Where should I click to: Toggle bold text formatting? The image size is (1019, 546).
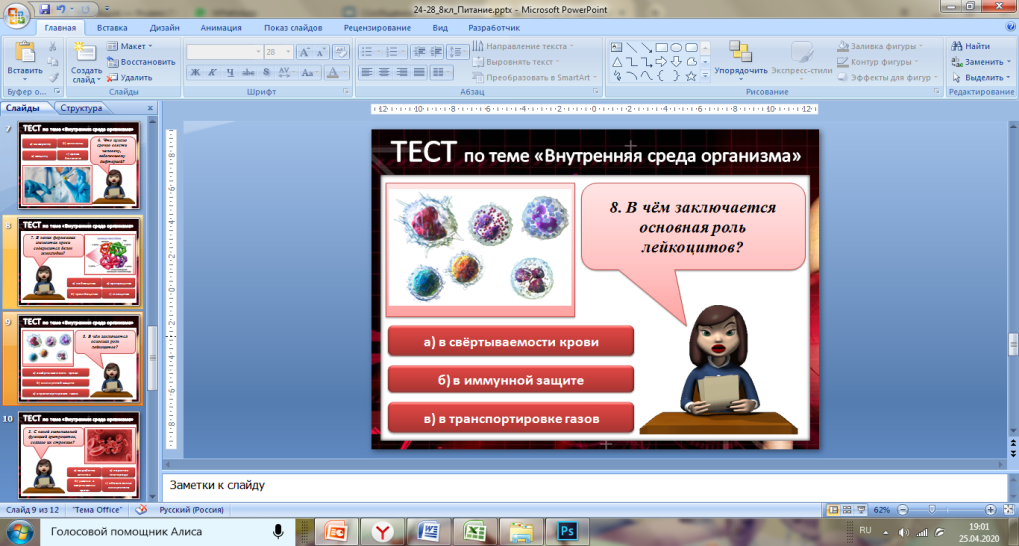(x=195, y=72)
